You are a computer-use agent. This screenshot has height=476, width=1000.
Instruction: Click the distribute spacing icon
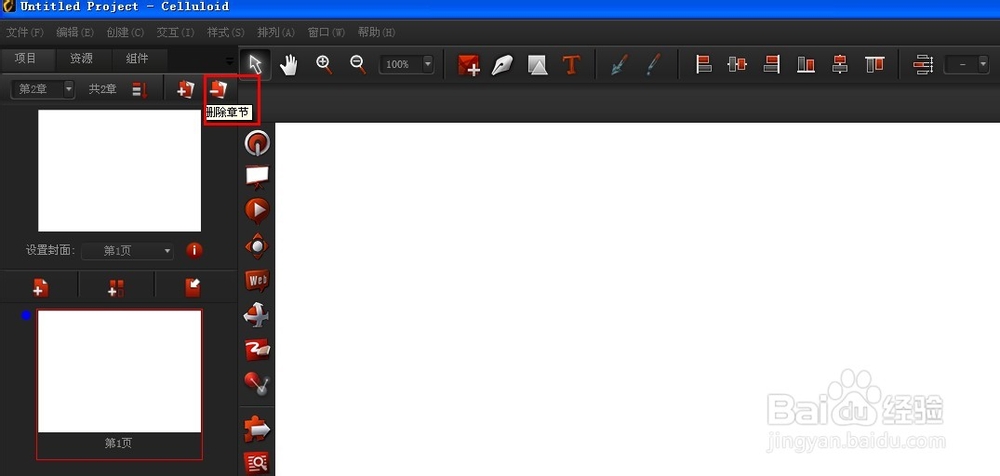923,64
